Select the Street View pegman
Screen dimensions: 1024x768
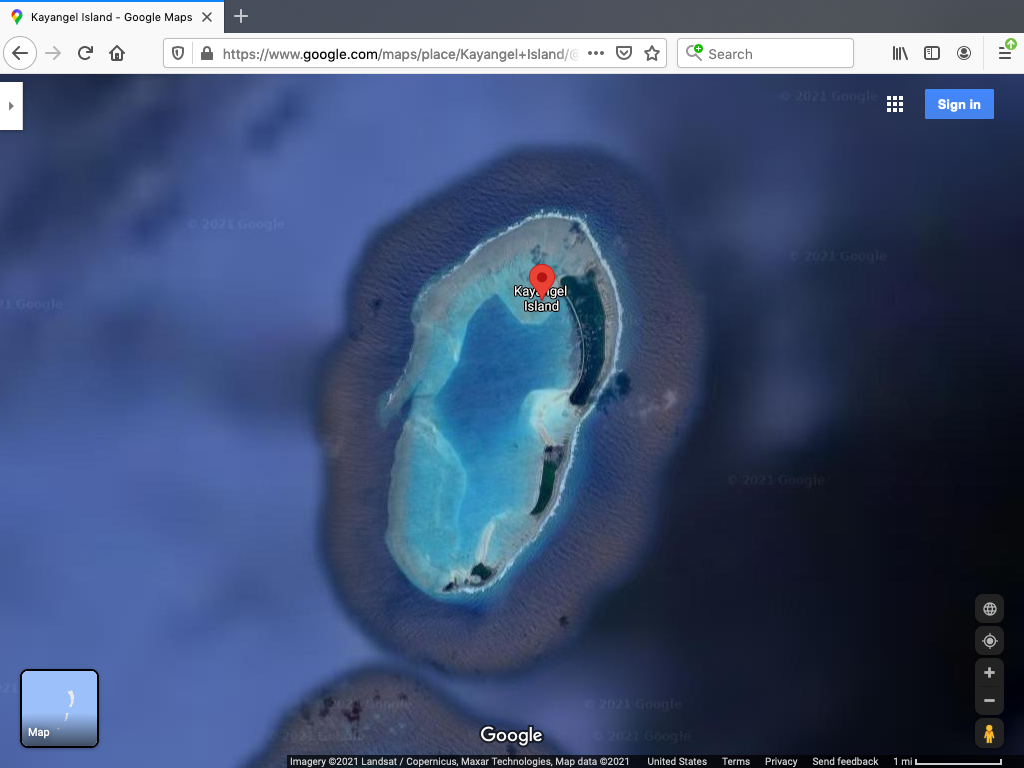point(989,733)
